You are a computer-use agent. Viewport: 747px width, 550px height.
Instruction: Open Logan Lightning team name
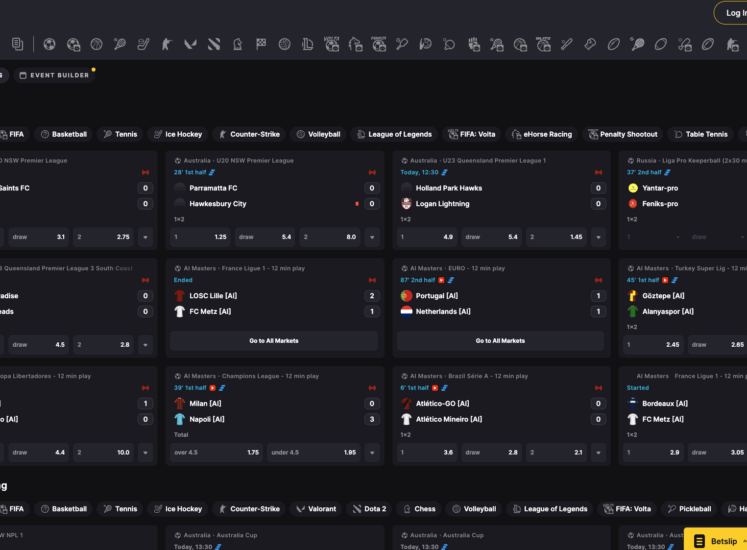(x=443, y=204)
